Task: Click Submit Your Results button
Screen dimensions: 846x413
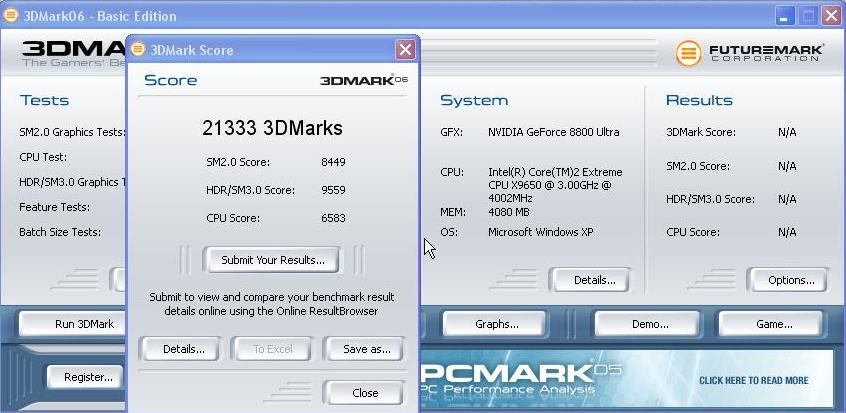Action: 272,260
